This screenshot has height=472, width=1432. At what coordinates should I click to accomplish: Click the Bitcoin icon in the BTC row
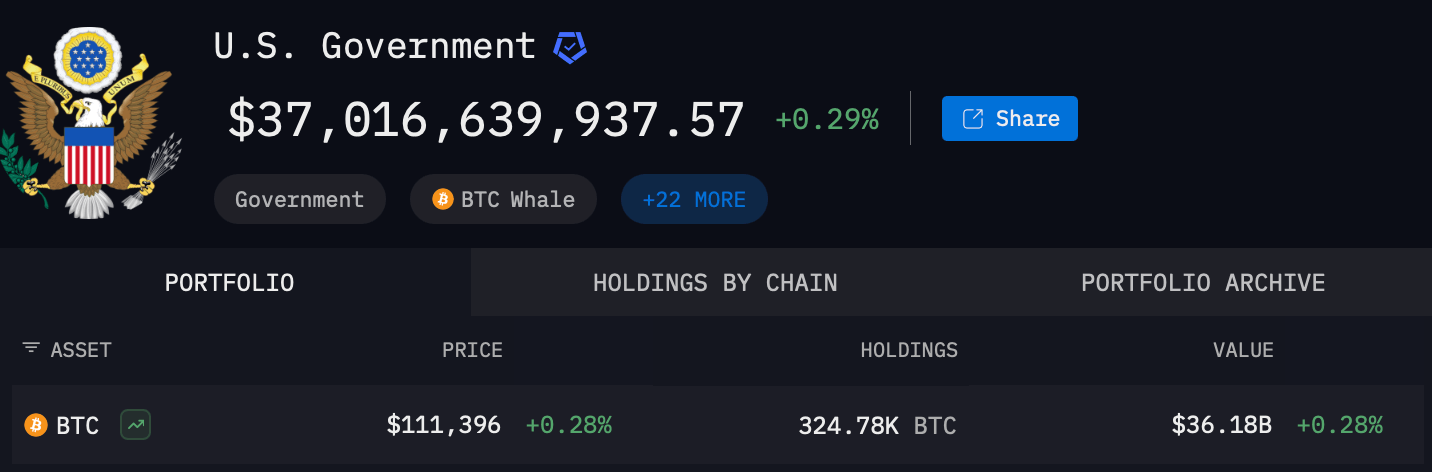(36, 425)
